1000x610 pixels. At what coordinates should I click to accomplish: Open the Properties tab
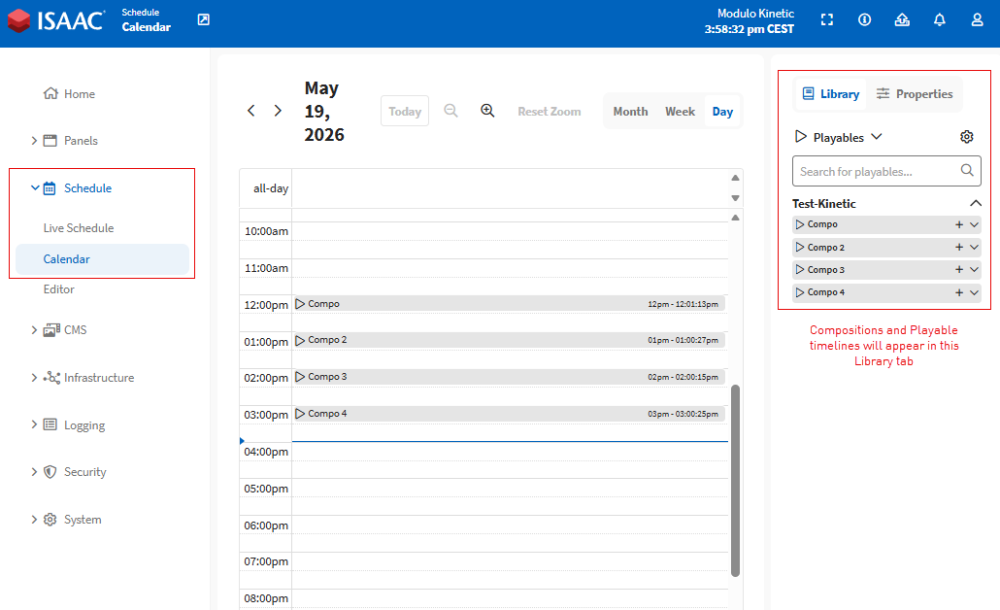click(x=915, y=94)
